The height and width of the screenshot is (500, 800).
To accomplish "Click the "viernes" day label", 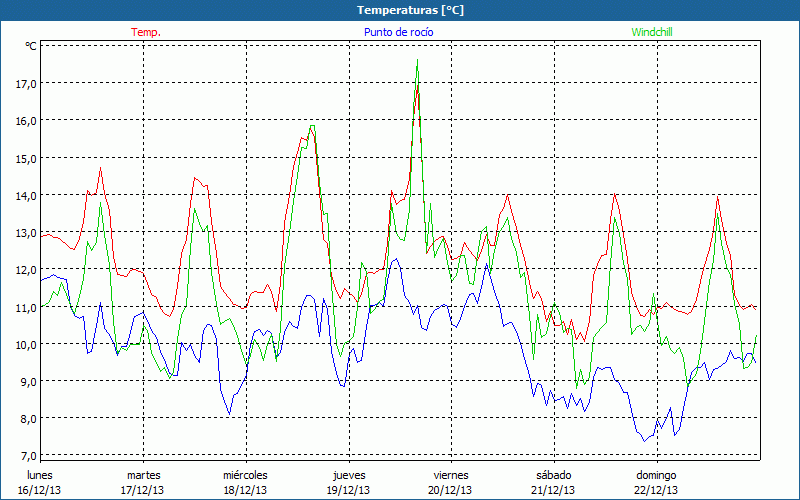I will pyautogui.click(x=451, y=475).
